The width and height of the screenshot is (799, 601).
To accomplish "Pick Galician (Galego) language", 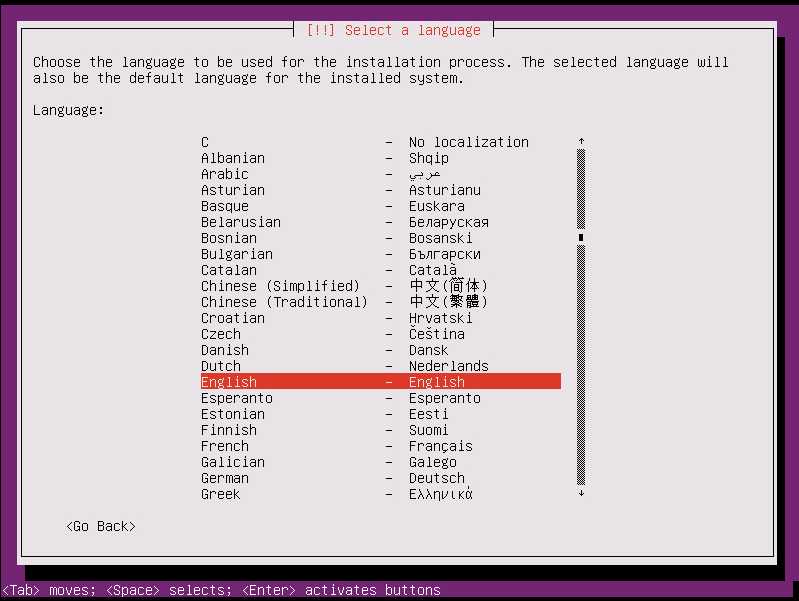I will pyautogui.click(x=381, y=462).
